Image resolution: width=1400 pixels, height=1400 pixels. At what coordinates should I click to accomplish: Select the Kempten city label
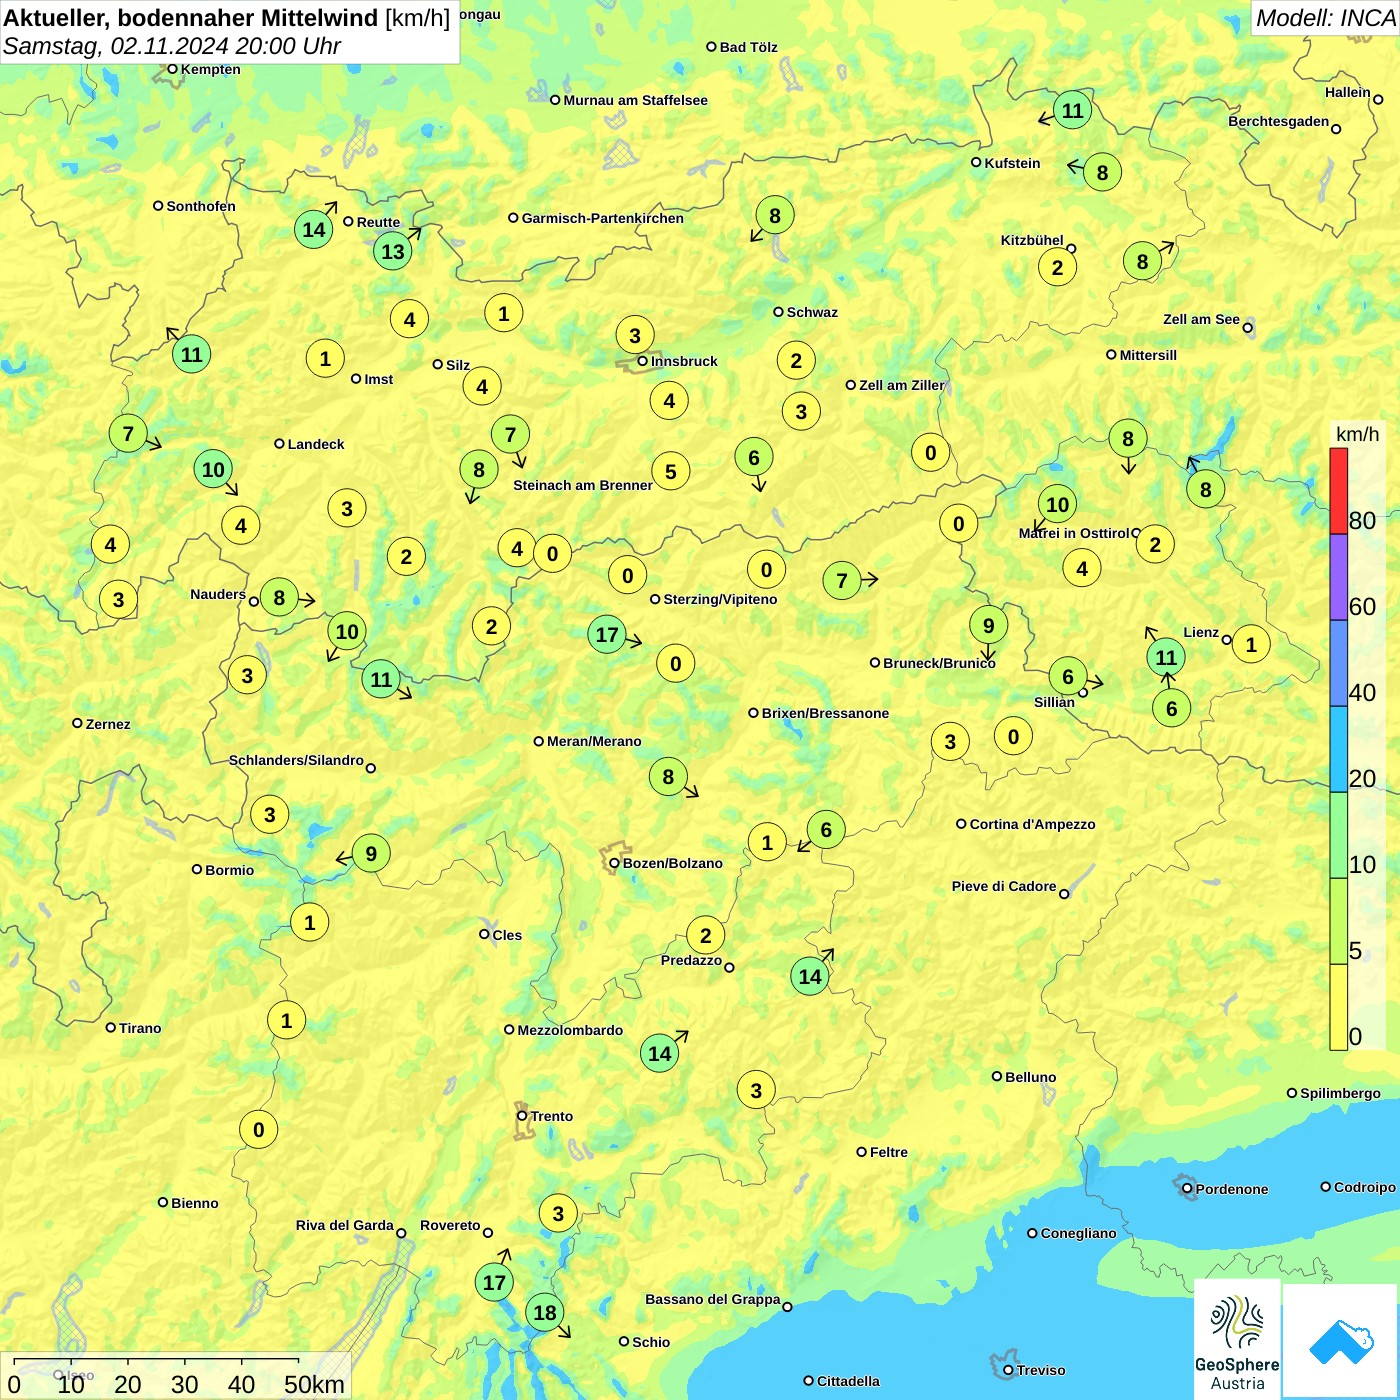pos(211,69)
